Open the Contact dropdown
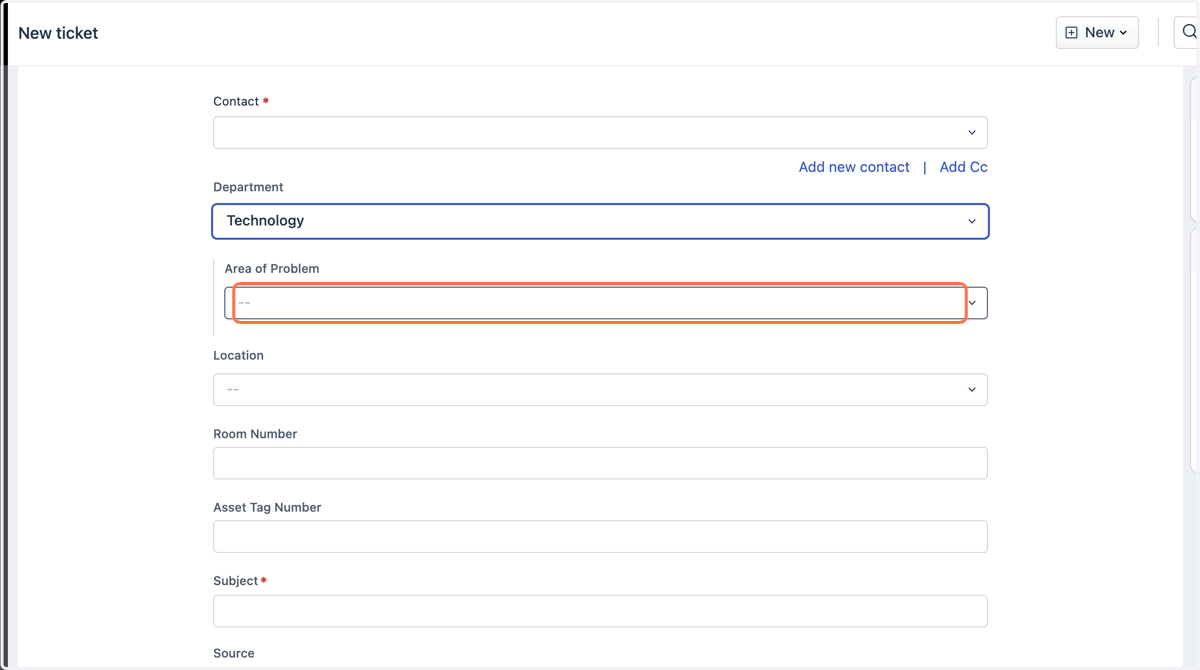 click(x=600, y=133)
